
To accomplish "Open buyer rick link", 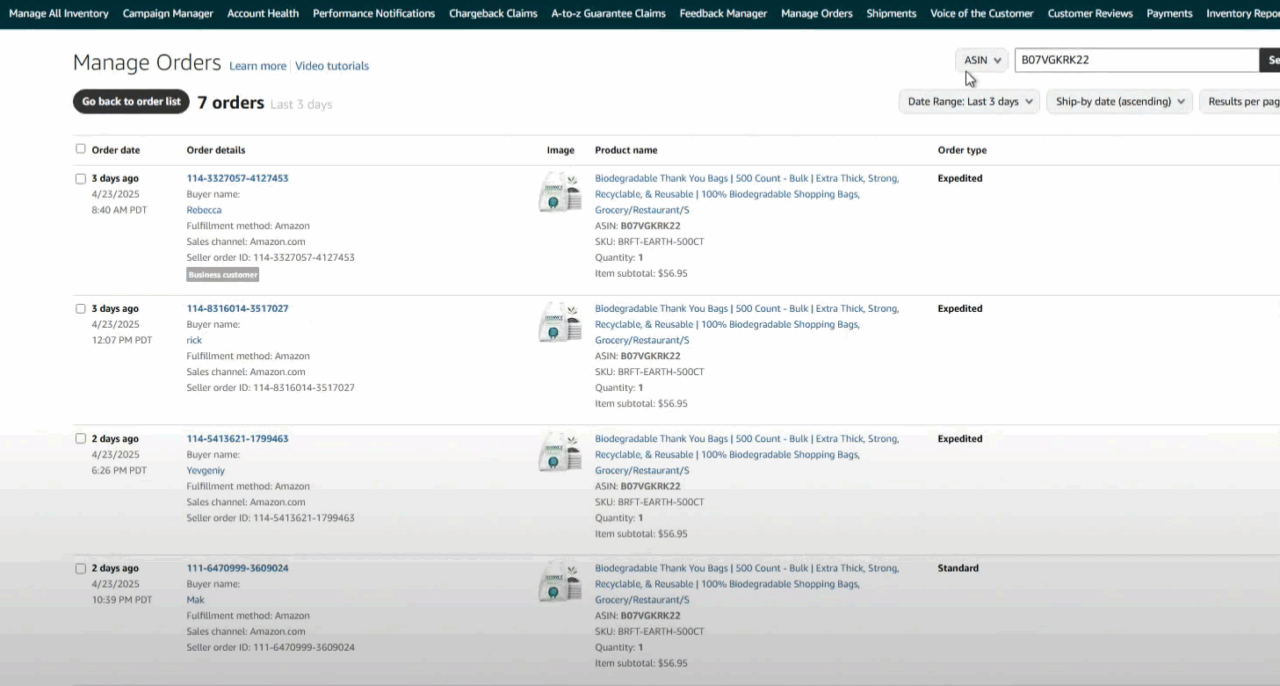I will [x=194, y=340].
